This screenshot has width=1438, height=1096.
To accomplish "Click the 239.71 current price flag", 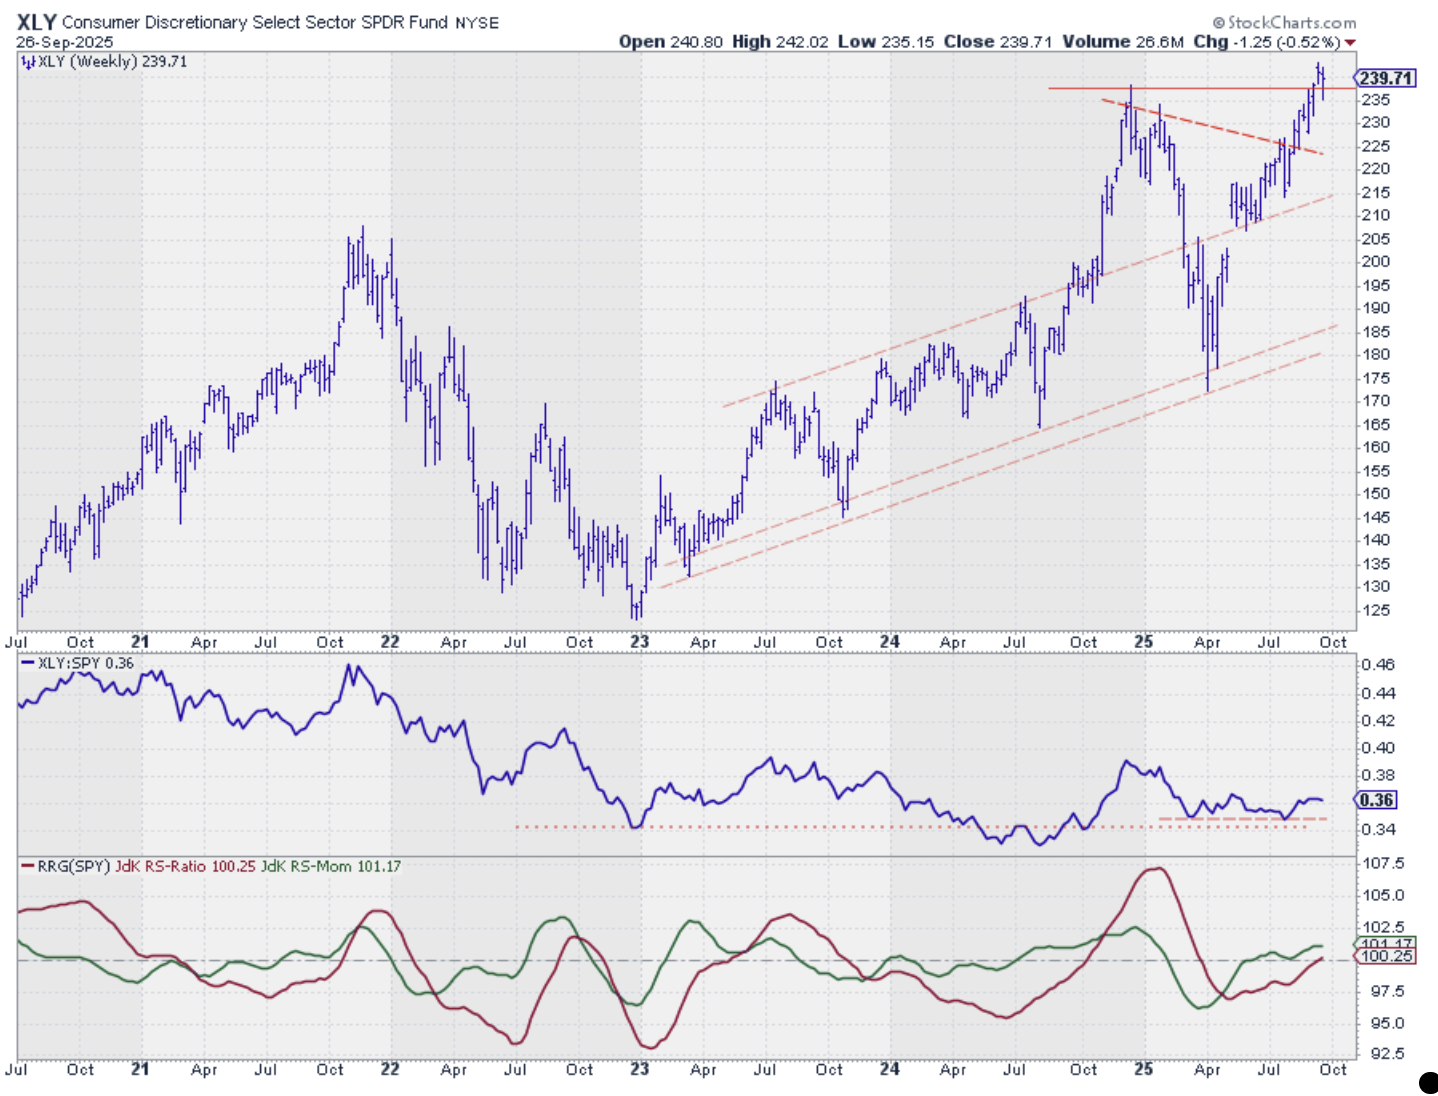I will pyautogui.click(x=1385, y=78).
